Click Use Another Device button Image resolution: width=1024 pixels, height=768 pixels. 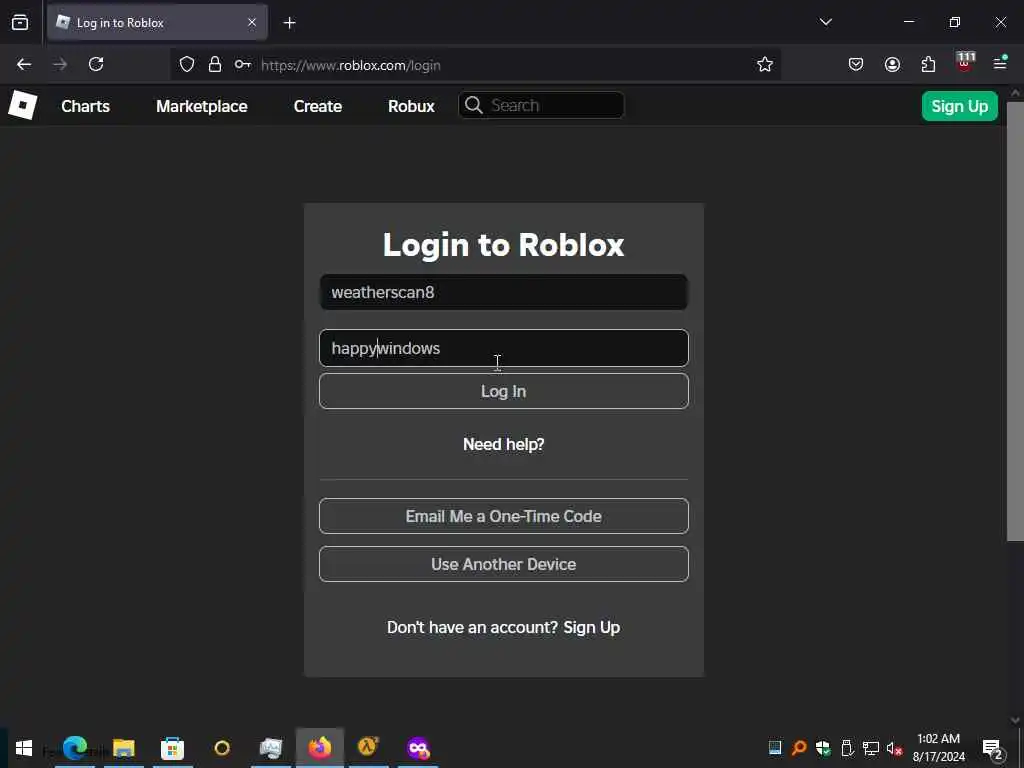[504, 564]
